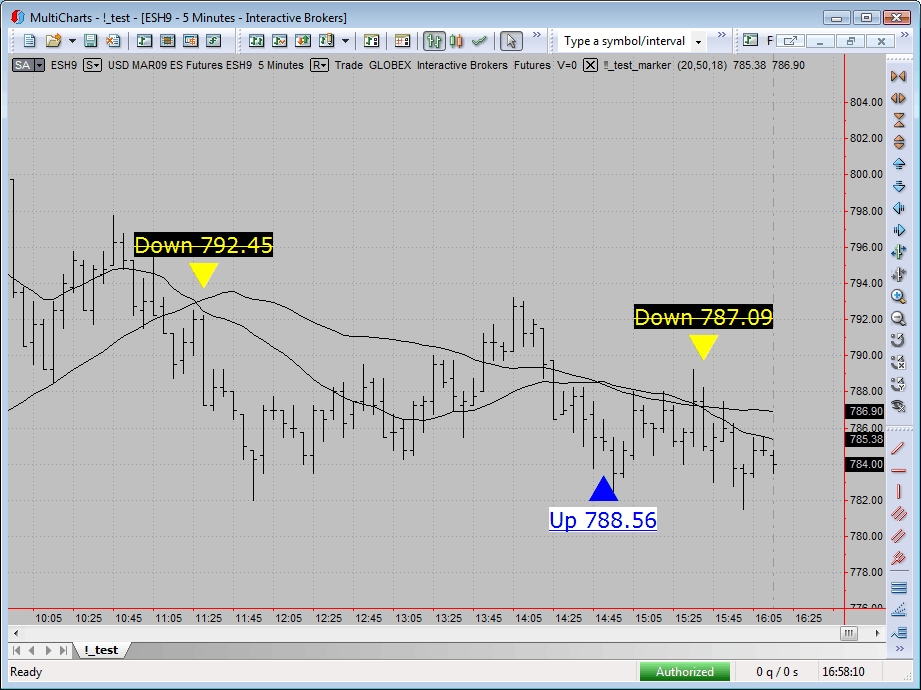Click the Open folder icon
921x690 pixels.
[53, 41]
